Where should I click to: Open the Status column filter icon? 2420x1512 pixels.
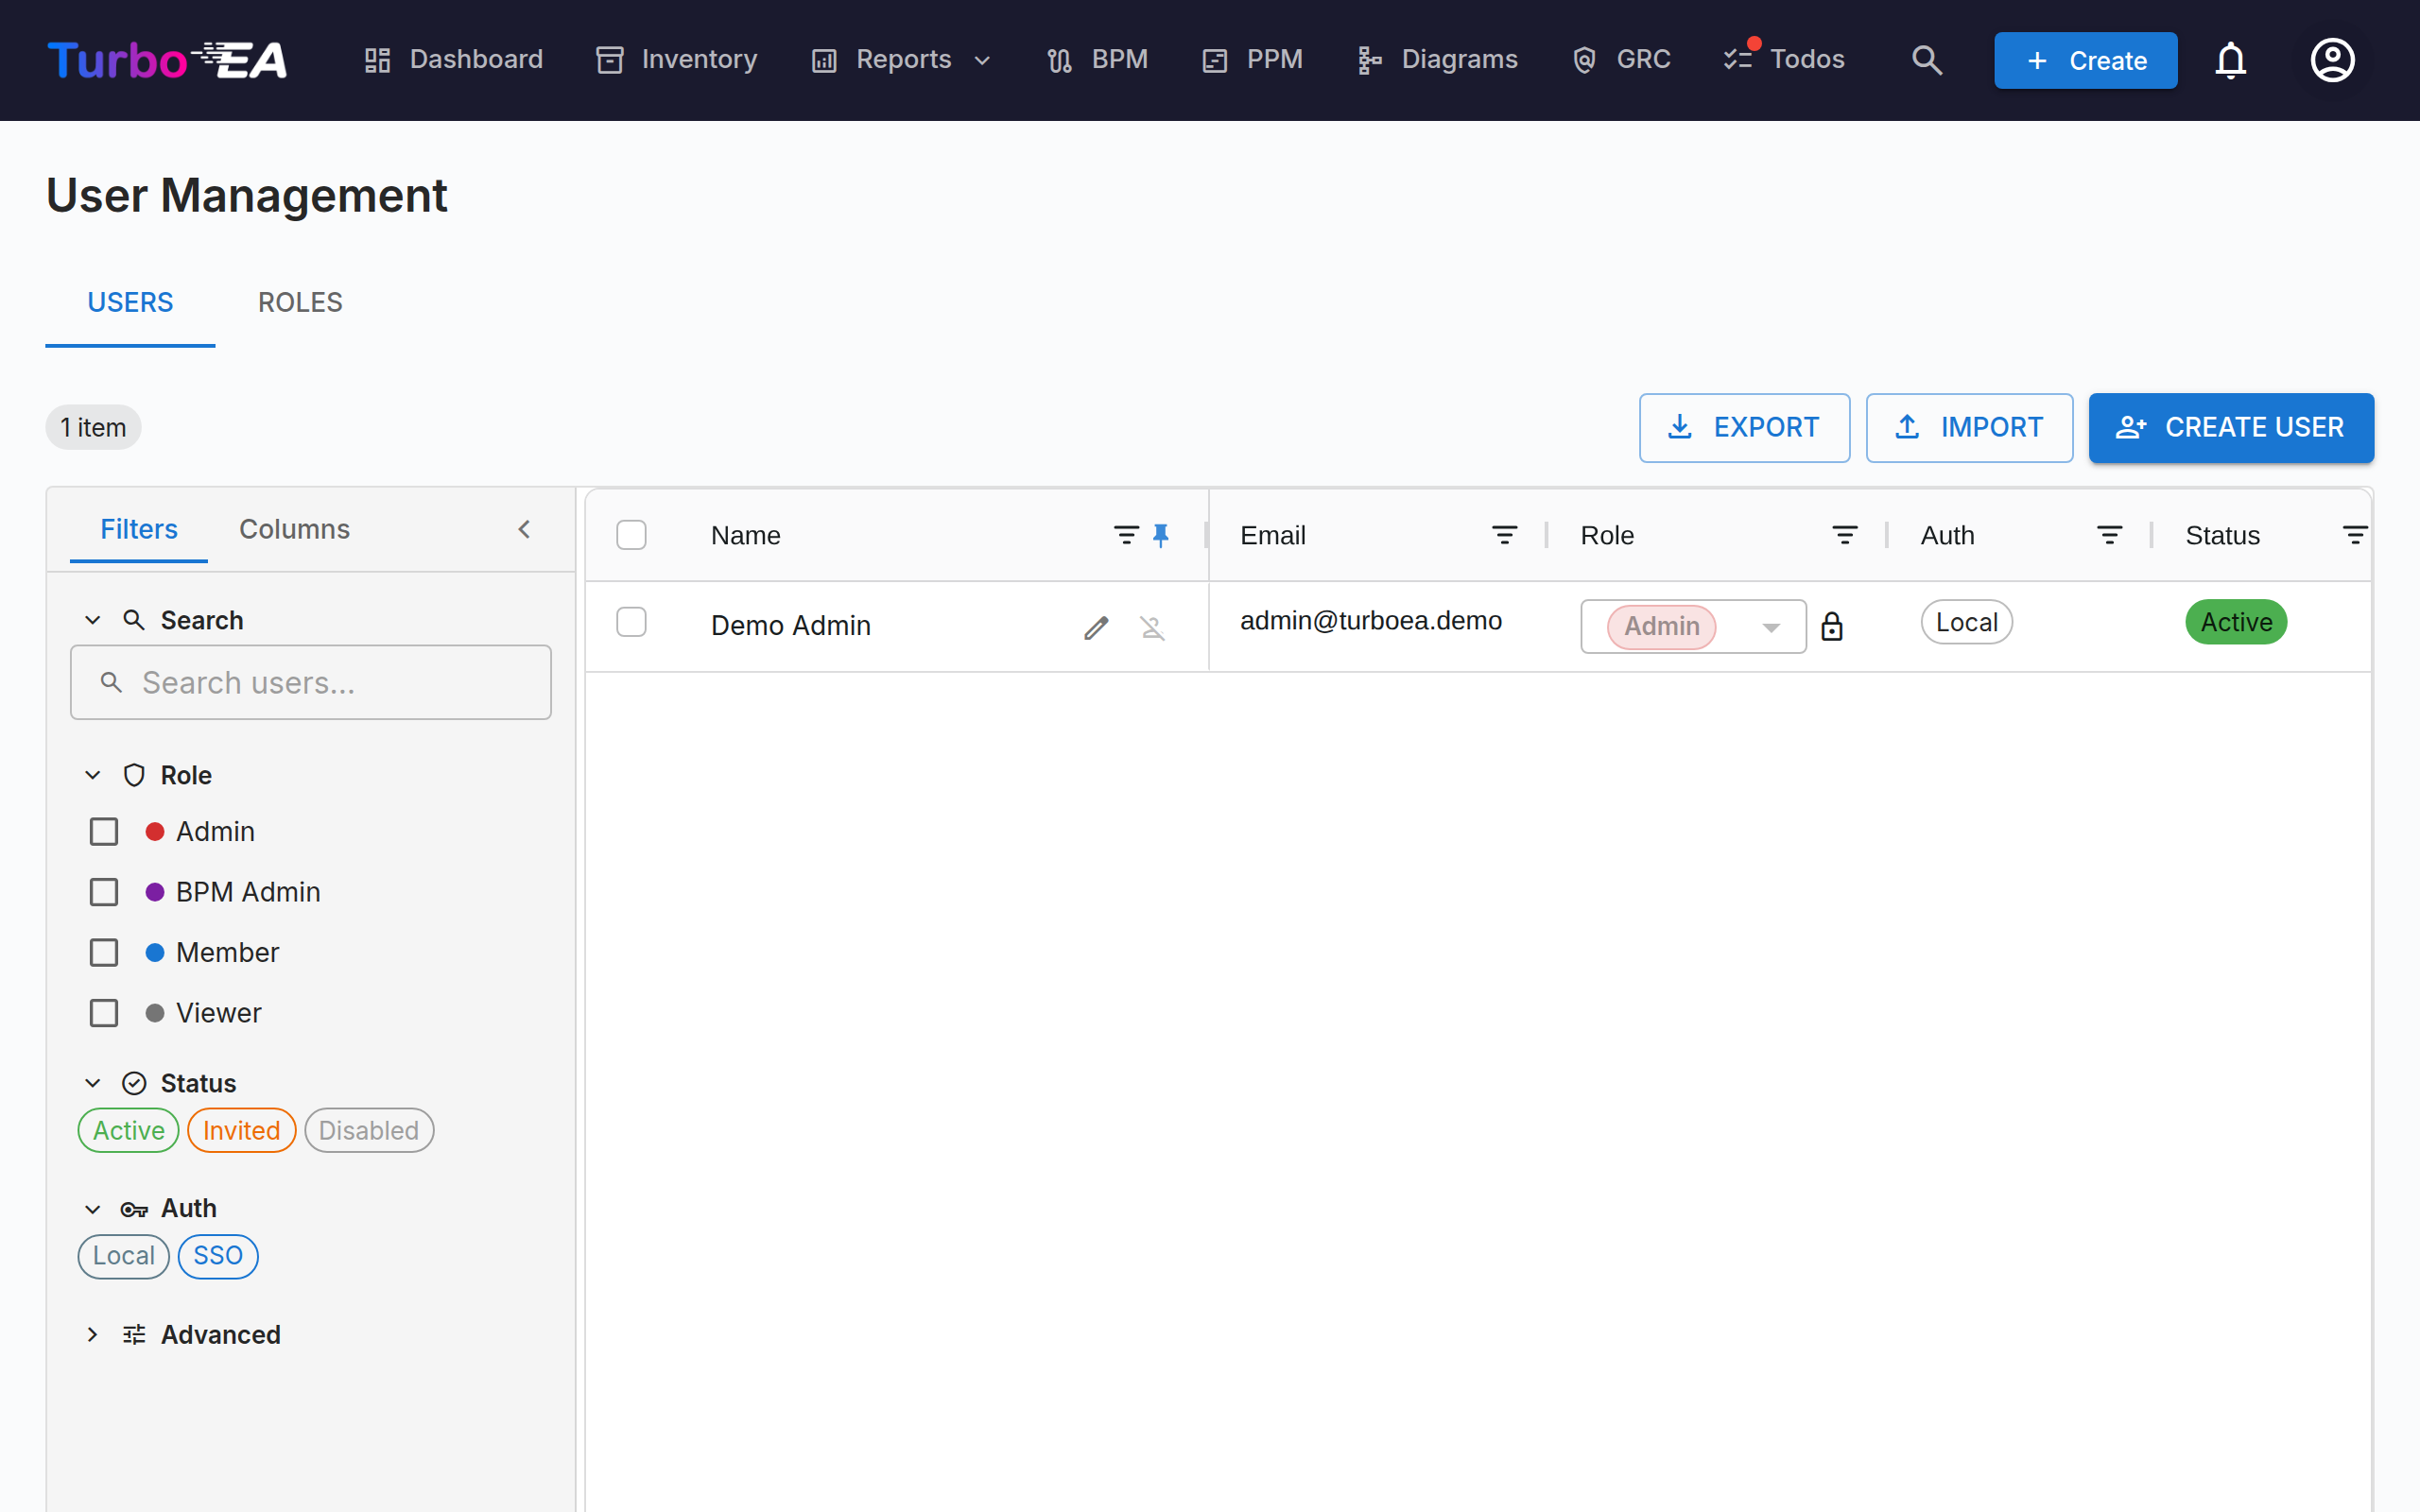pos(2354,535)
